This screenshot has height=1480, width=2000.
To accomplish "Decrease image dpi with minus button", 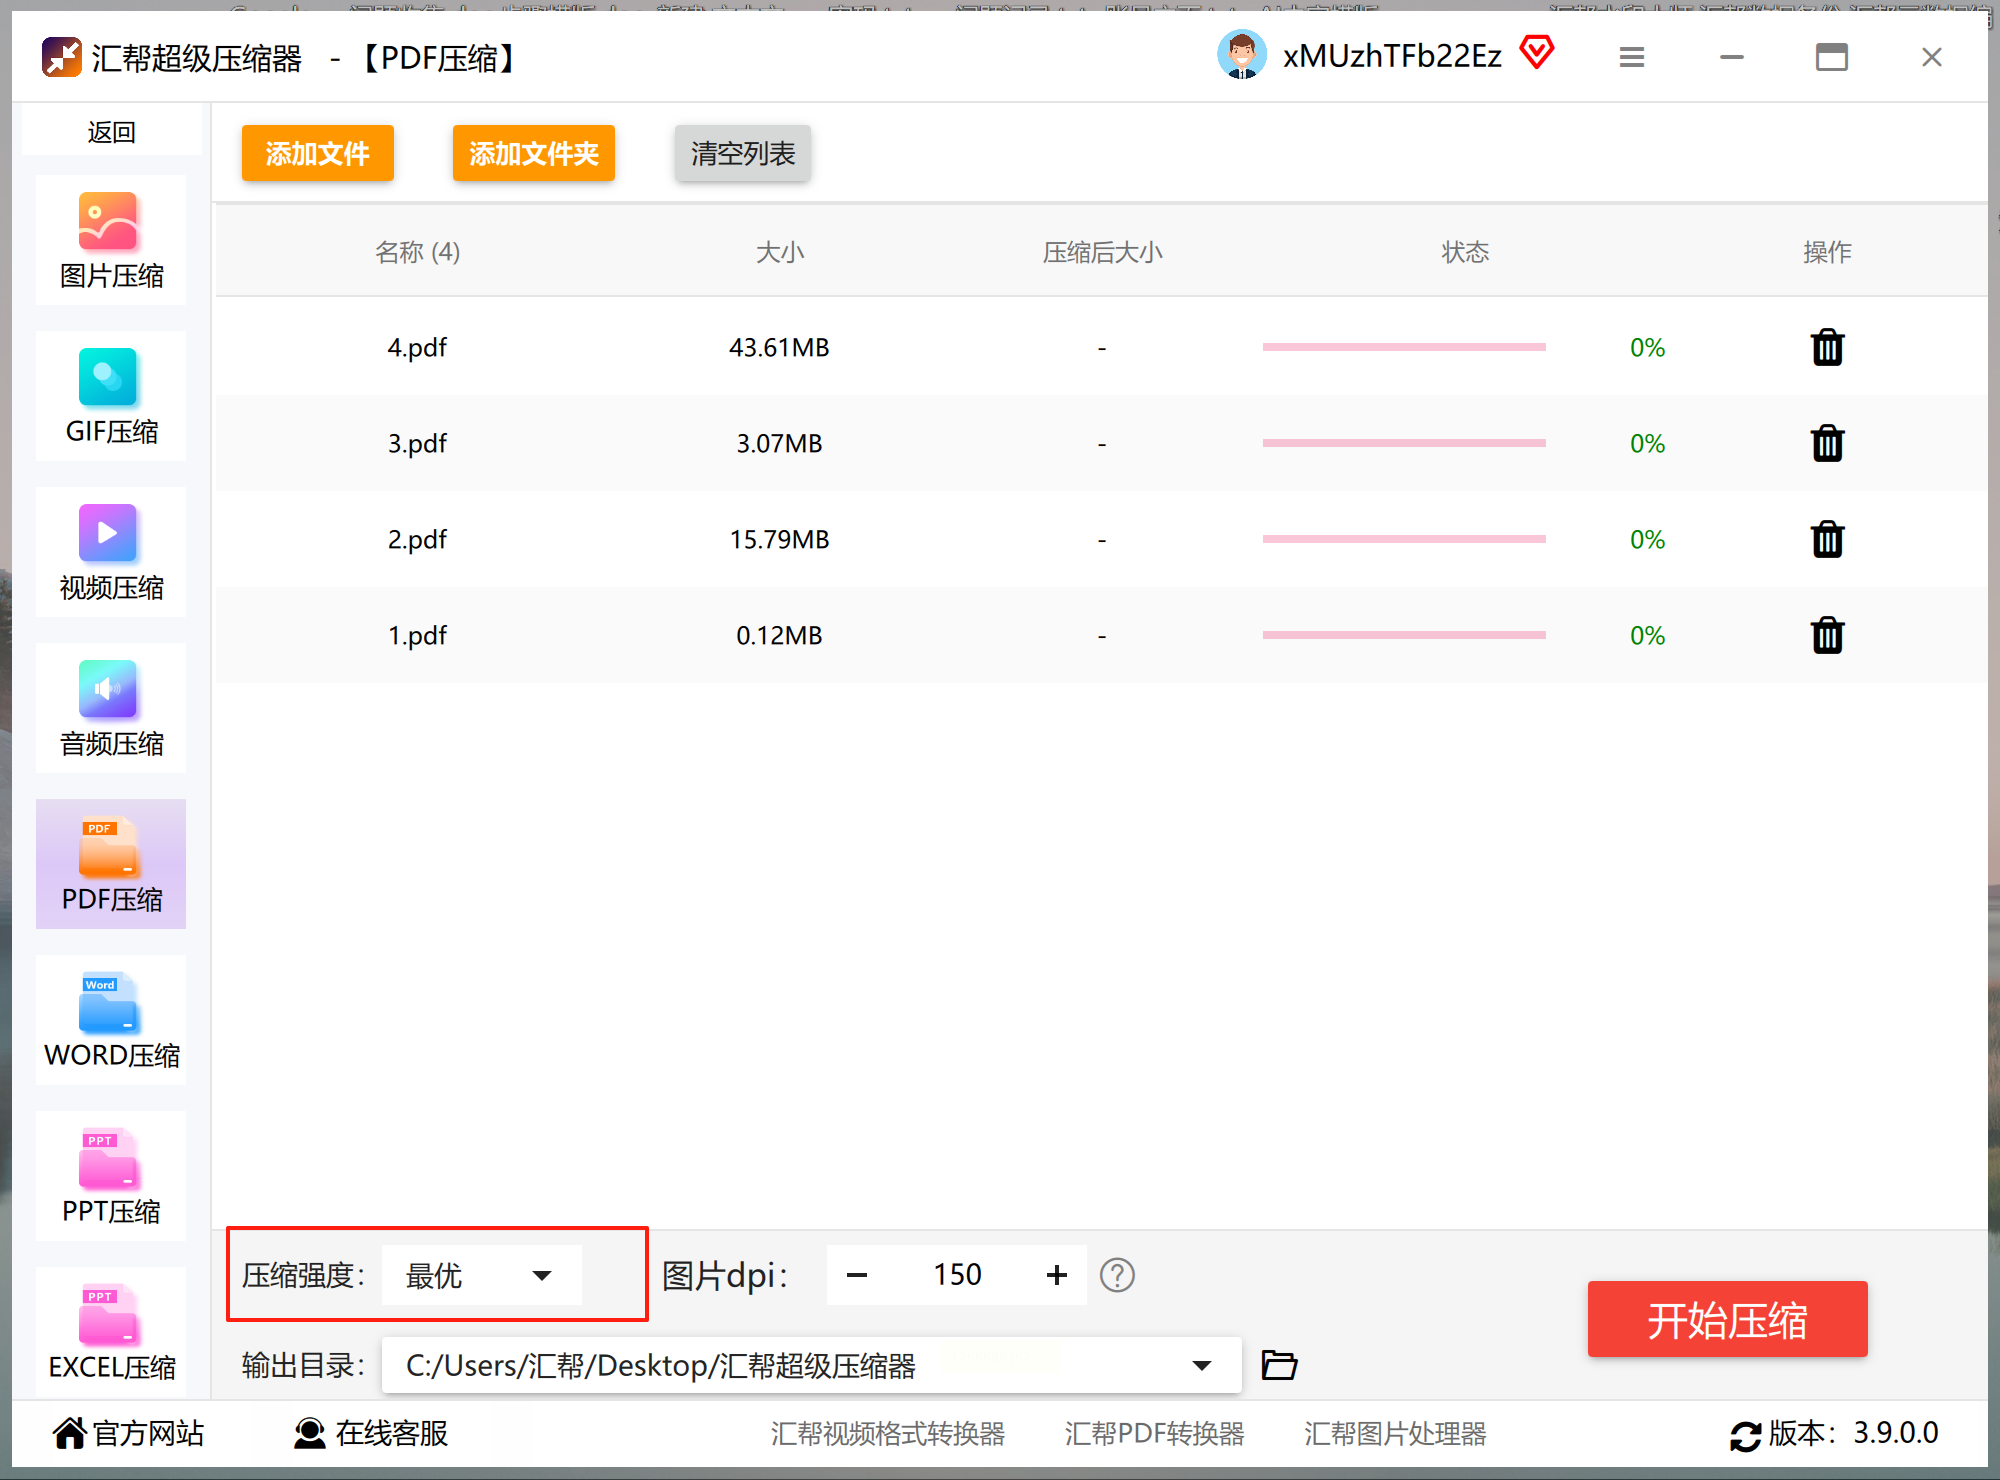I will (857, 1275).
